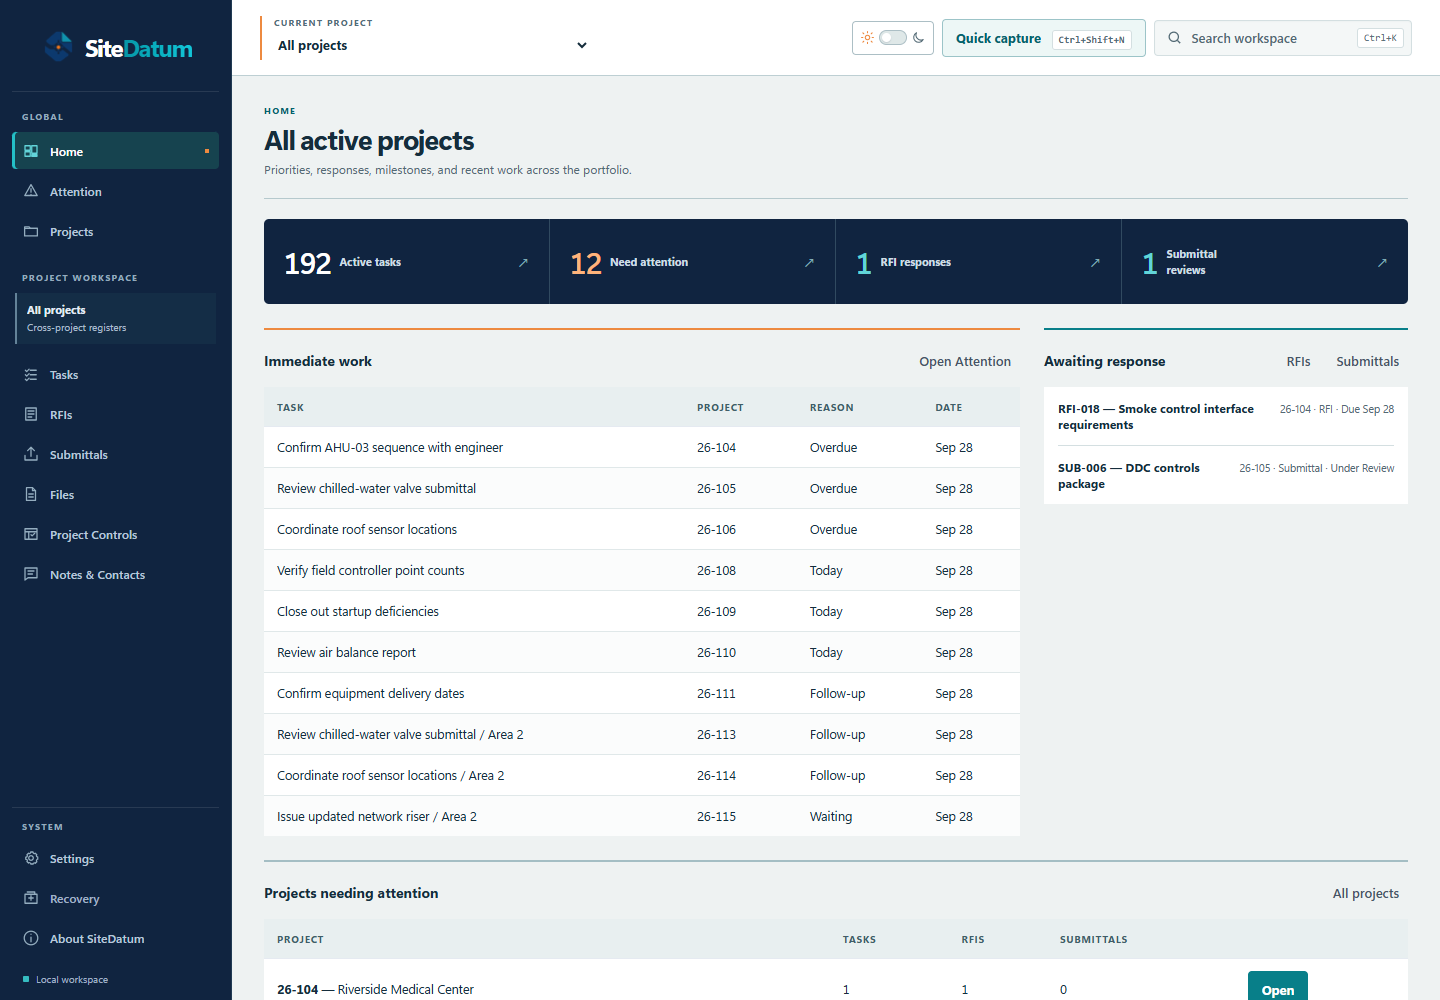Click the sun light-mode icon
1440x1000 pixels.
tap(867, 38)
